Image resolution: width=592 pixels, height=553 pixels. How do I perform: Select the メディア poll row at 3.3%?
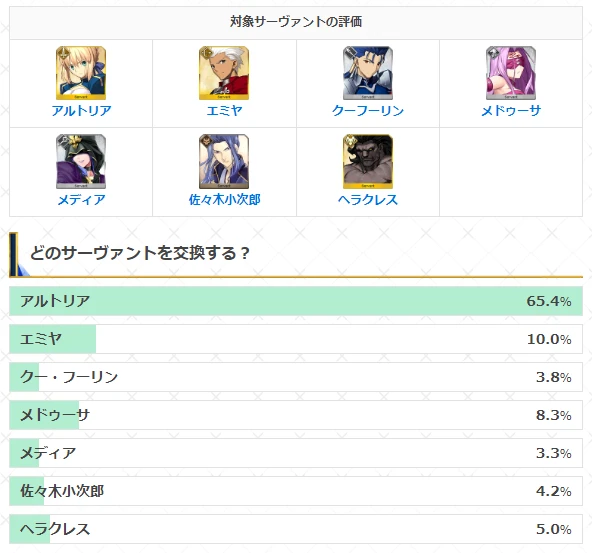pyautogui.click(x=296, y=453)
